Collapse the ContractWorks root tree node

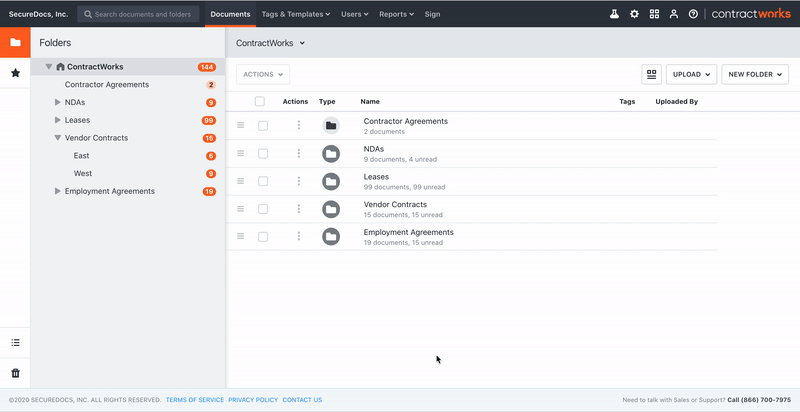click(49, 67)
